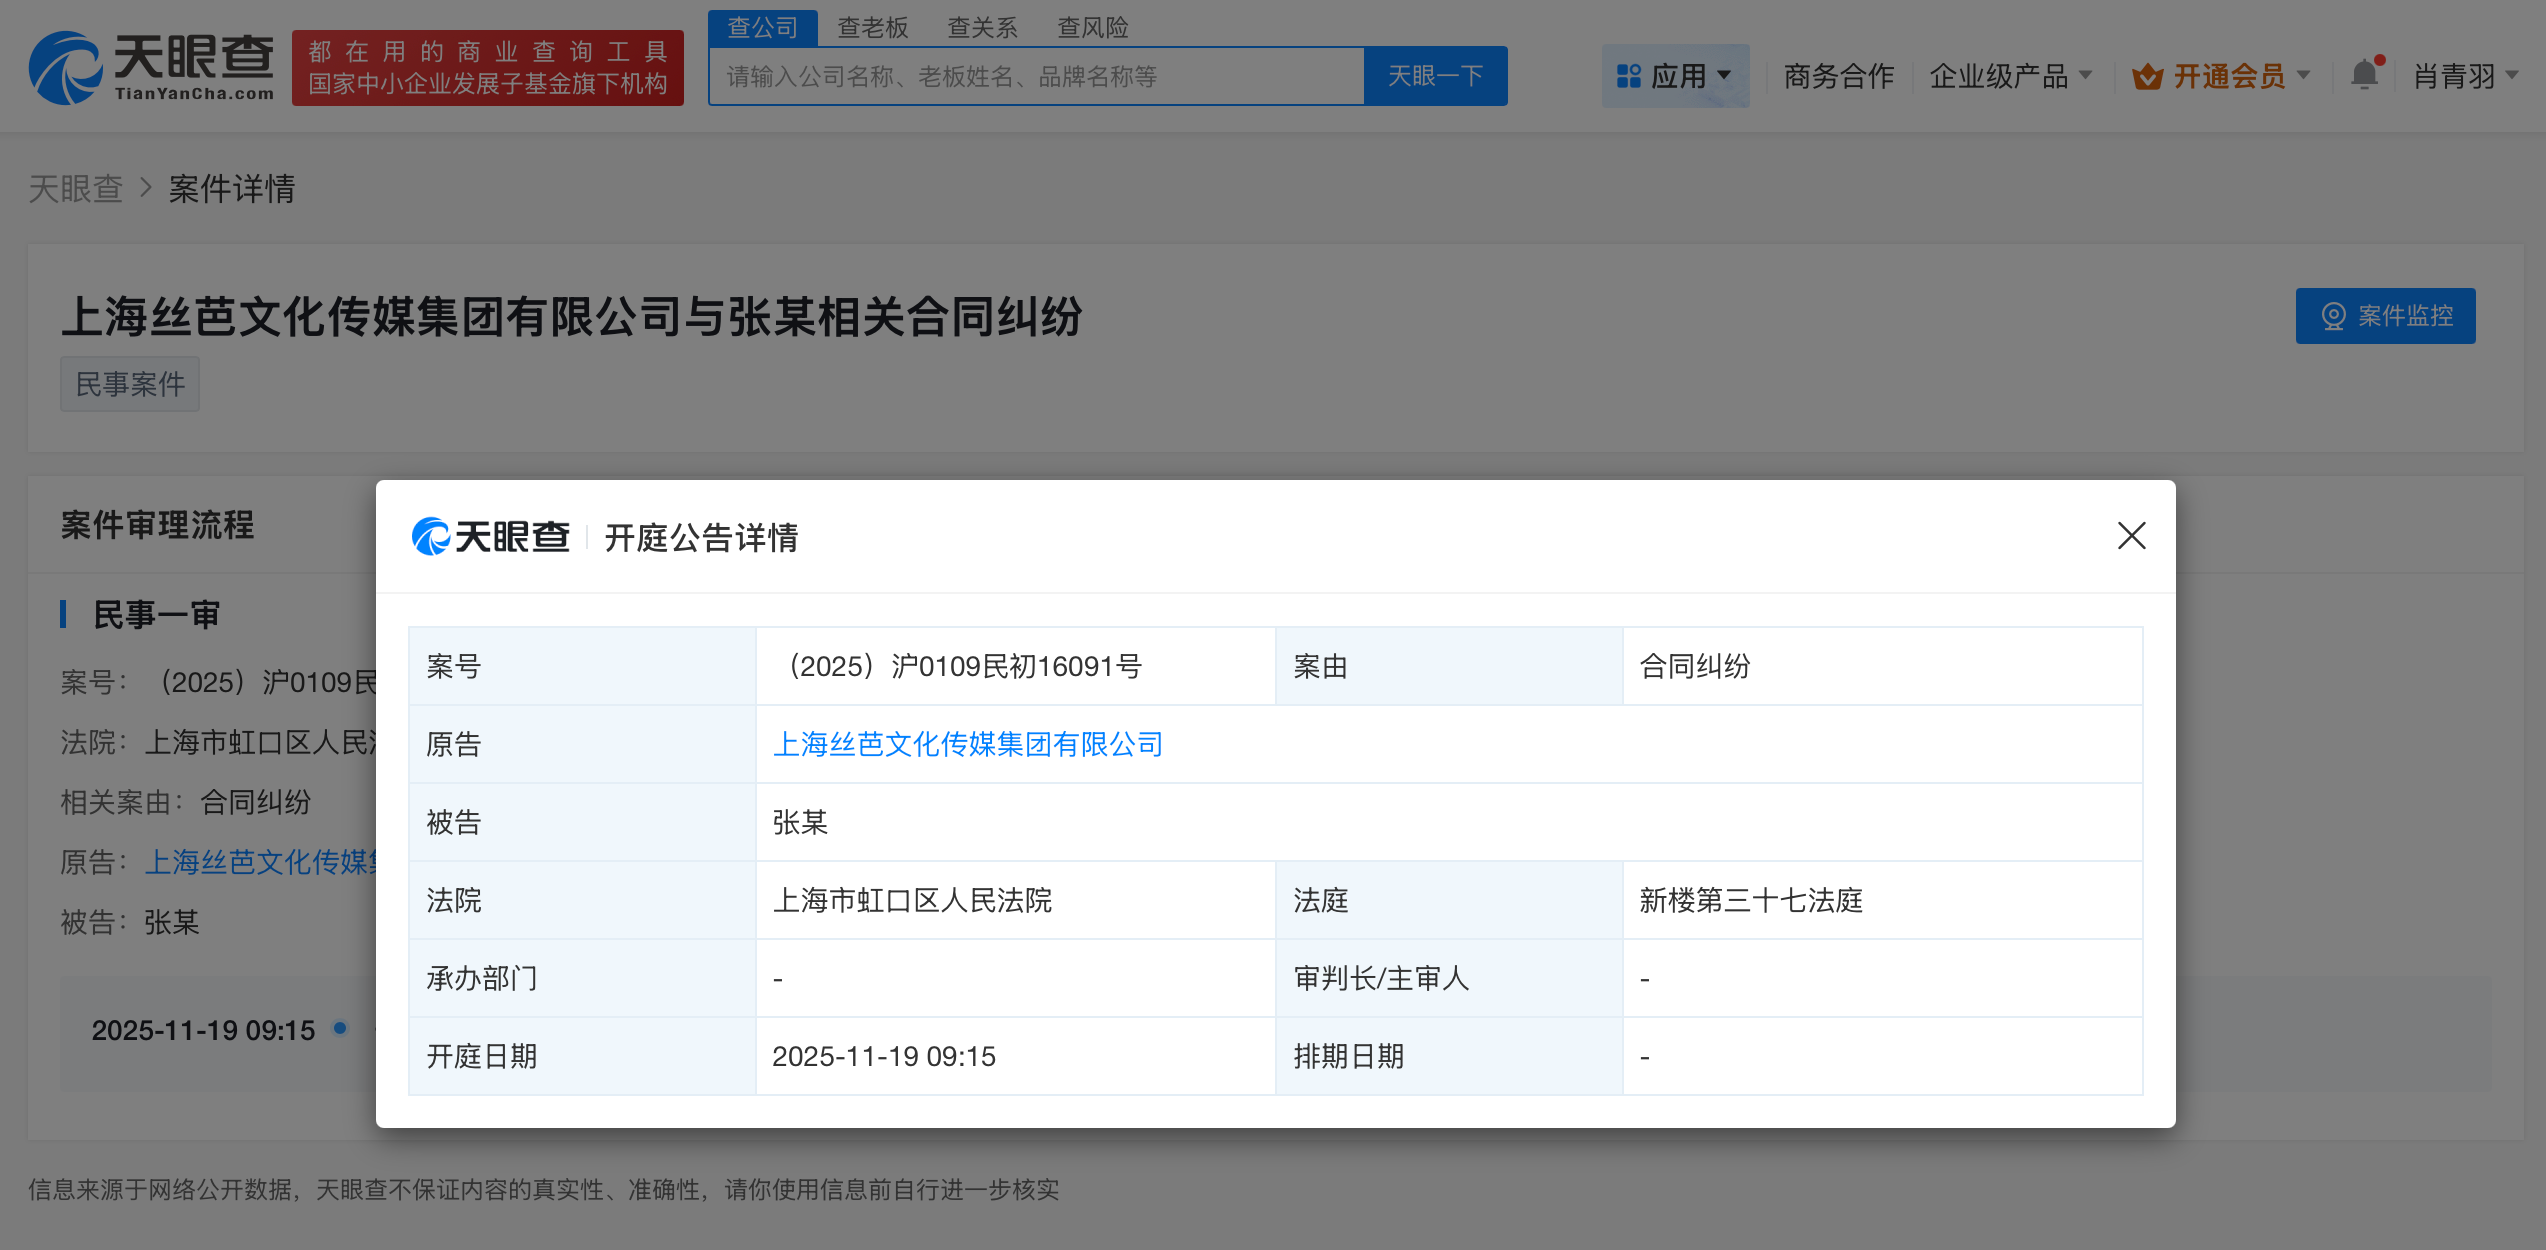Switch to the 查风险 tab
This screenshot has height=1250, width=2546.
pyautogui.click(x=1094, y=27)
